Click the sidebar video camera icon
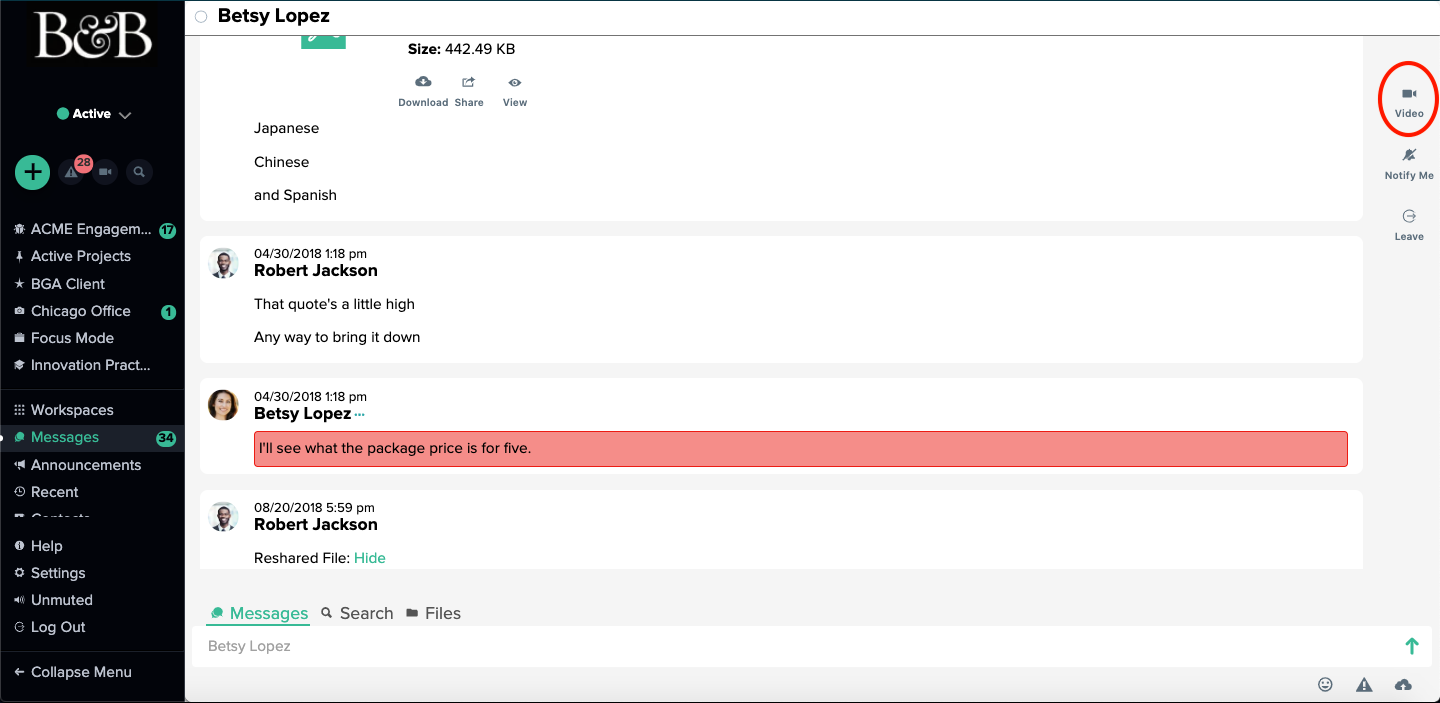Image resolution: width=1440 pixels, height=703 pixels. click(x=105, y=172)
